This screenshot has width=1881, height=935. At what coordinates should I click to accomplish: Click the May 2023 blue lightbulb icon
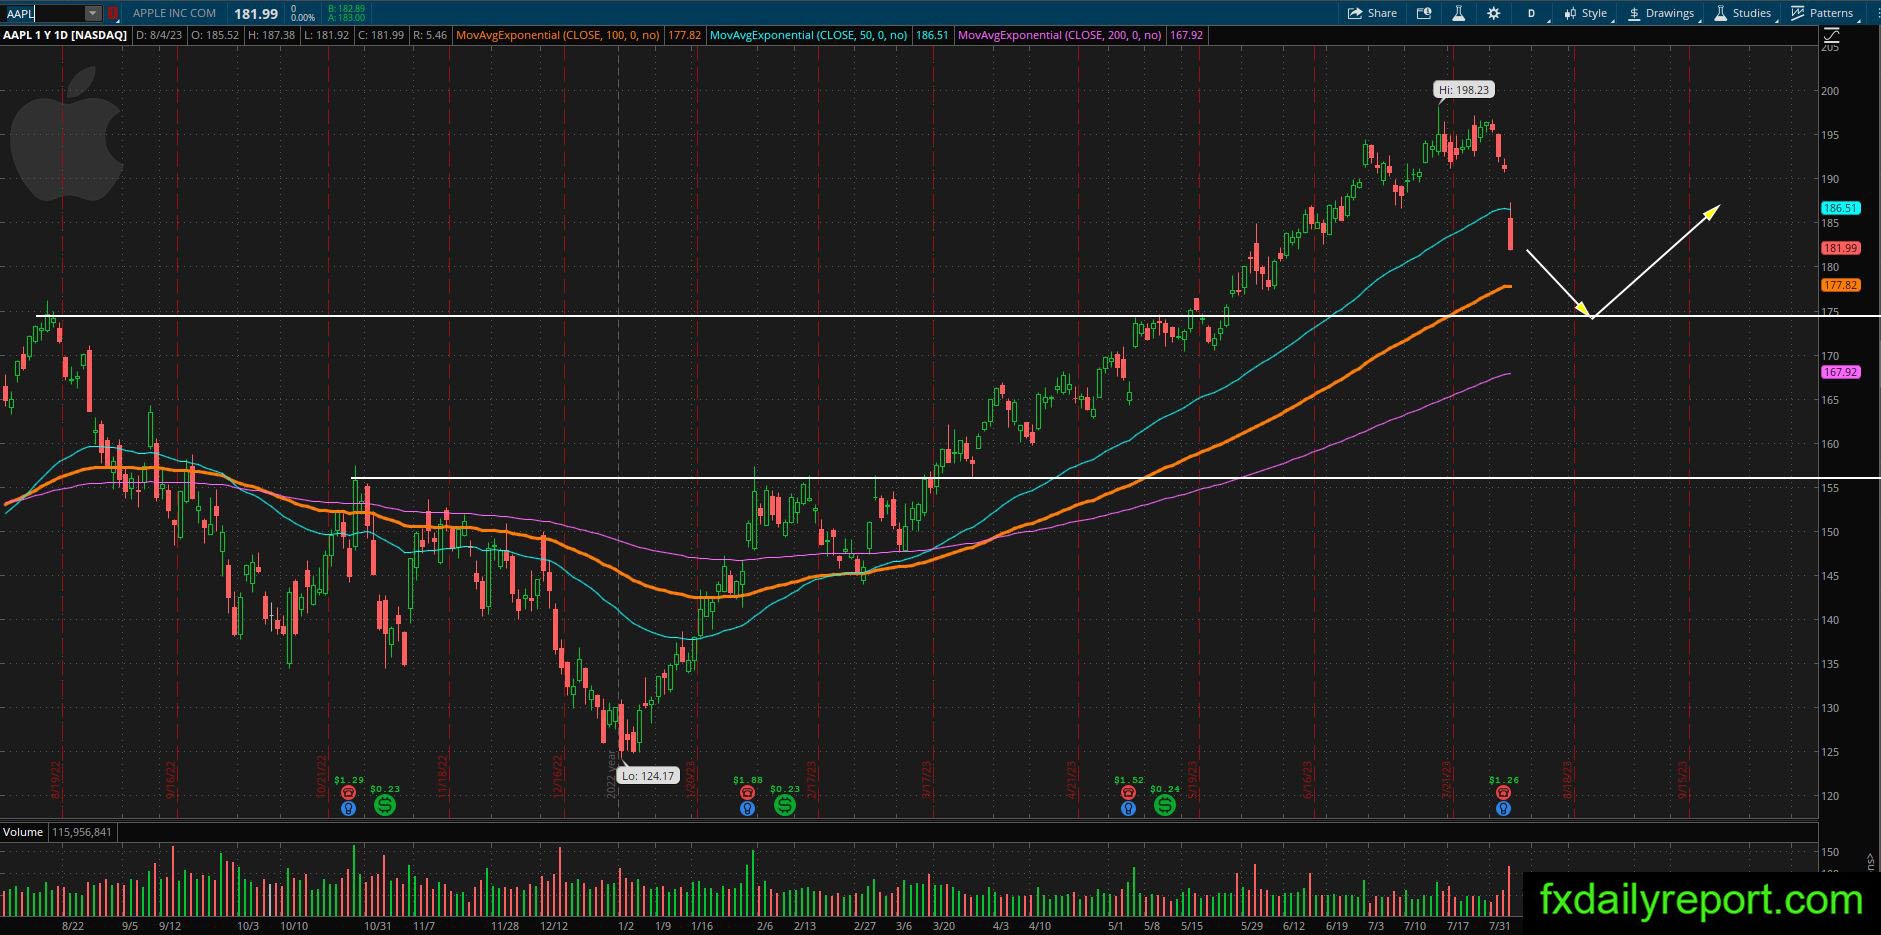(1128, 808)
